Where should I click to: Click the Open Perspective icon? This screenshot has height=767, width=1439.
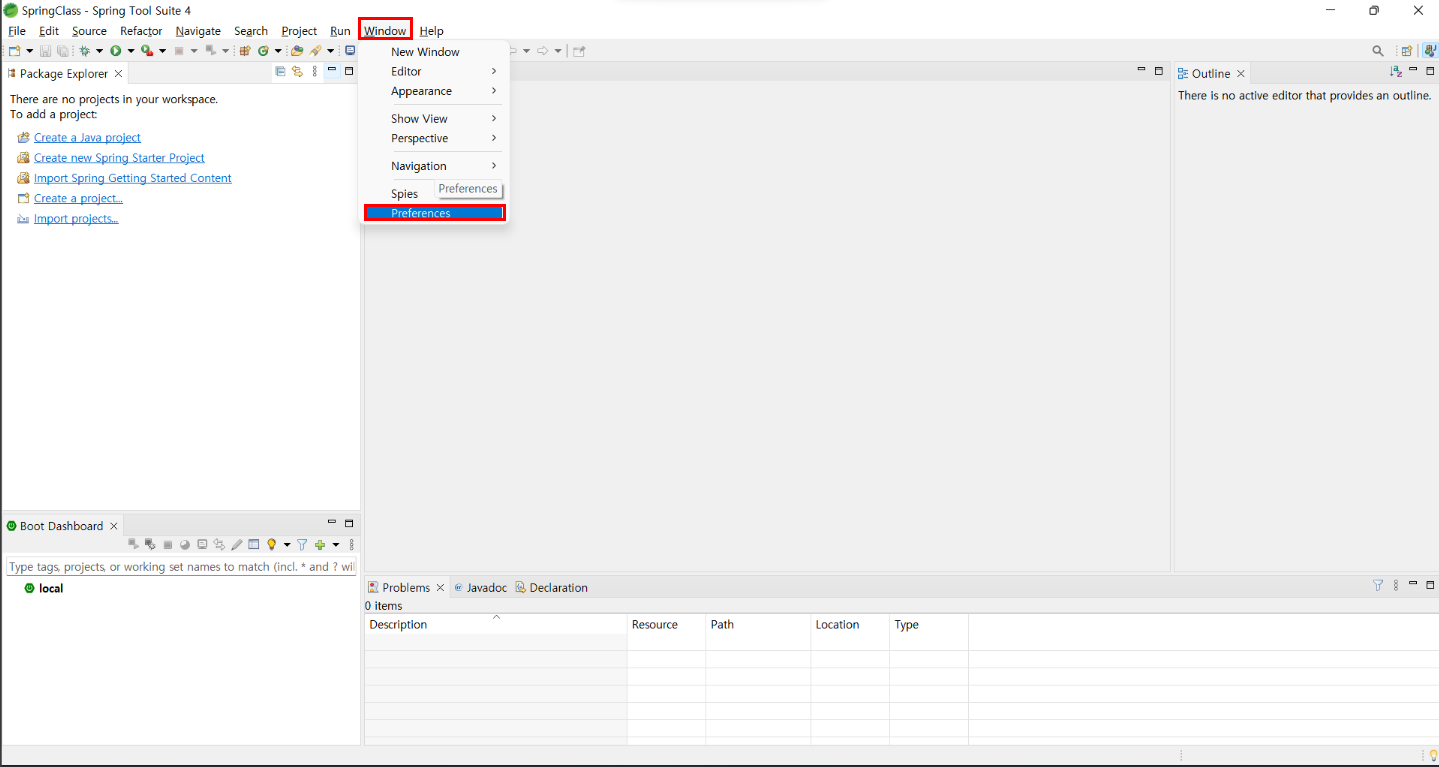point(1407,51)
